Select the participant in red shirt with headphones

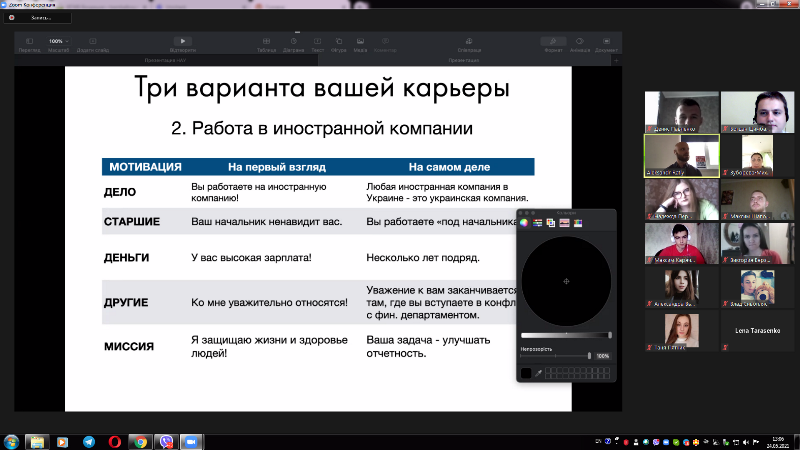pyautogui.click(x=682, y=243)
